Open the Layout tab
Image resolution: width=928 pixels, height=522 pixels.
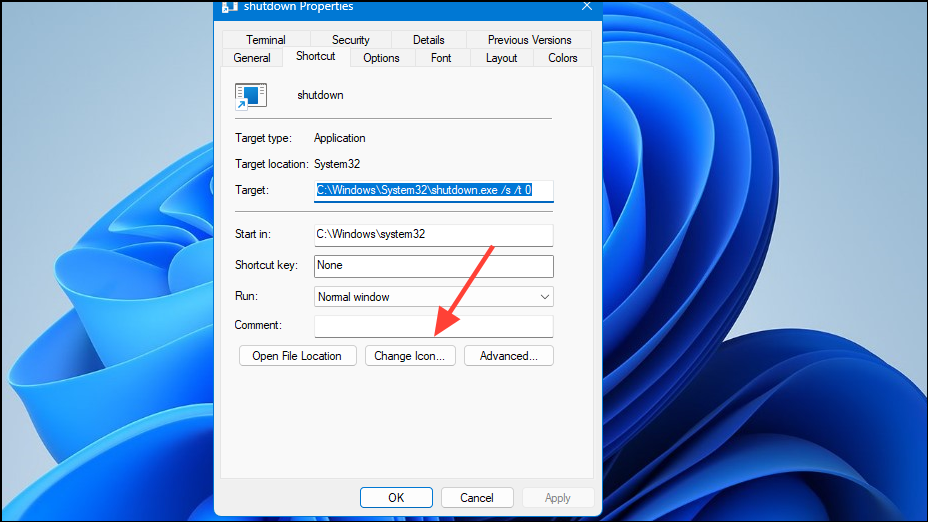tap(501, 58)
